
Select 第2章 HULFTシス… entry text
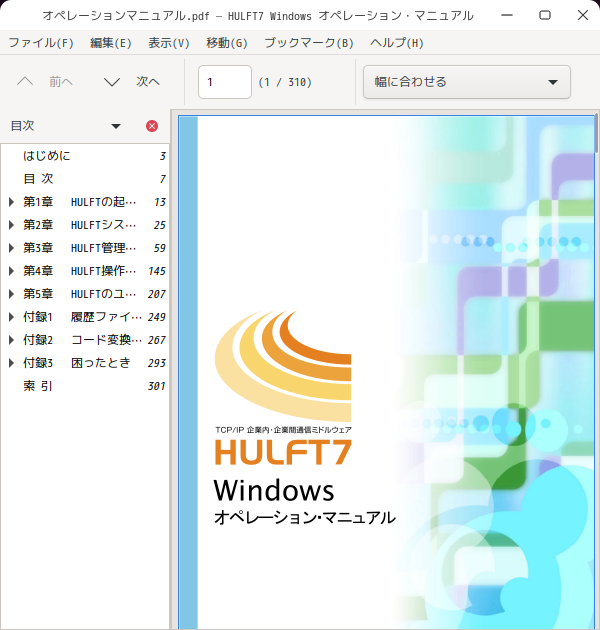click(x=80, y=225)
